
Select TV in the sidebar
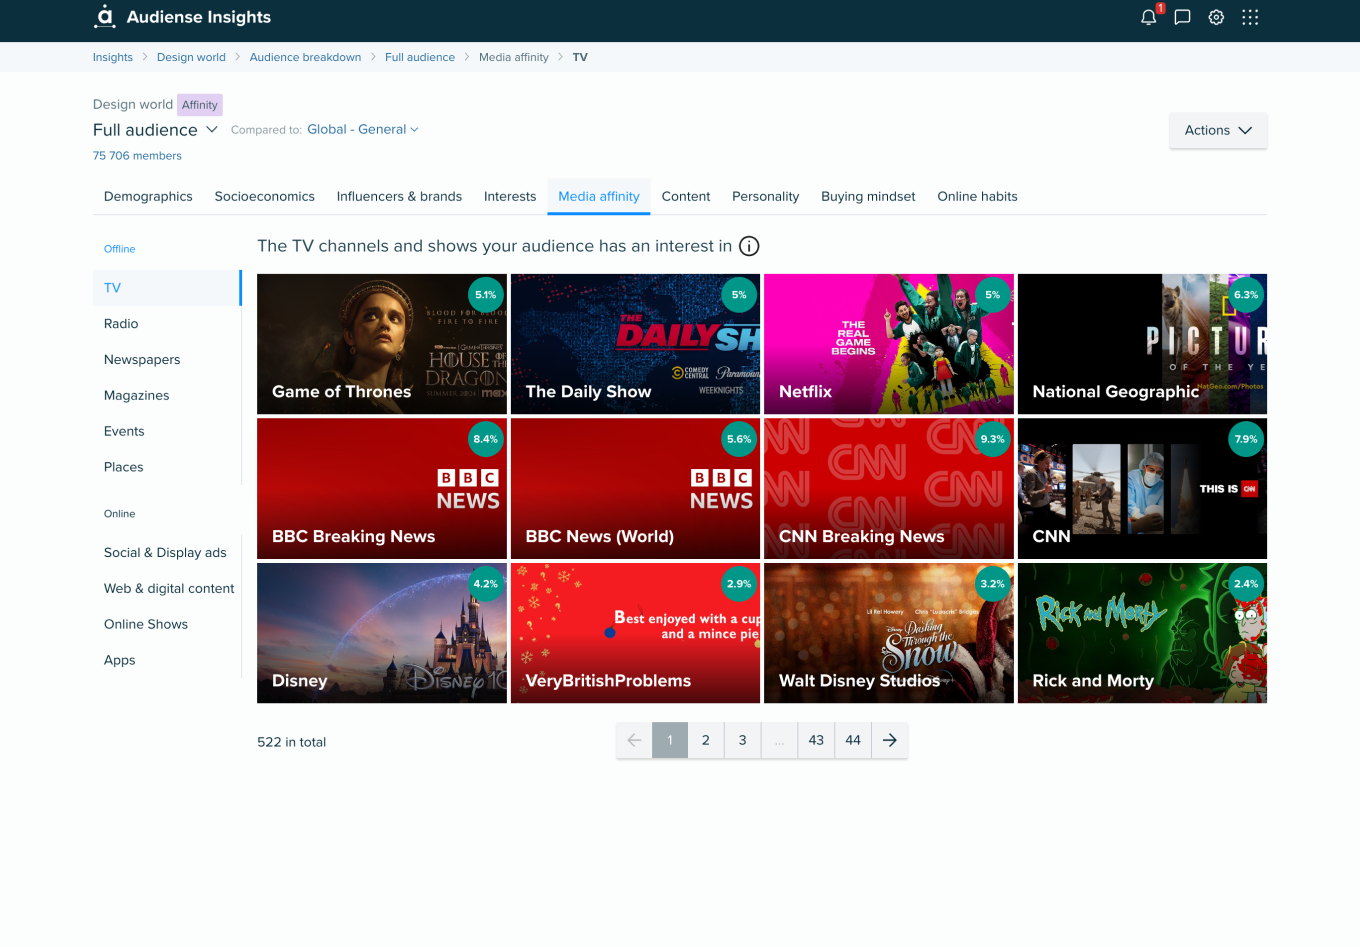(x=167, y=288)
